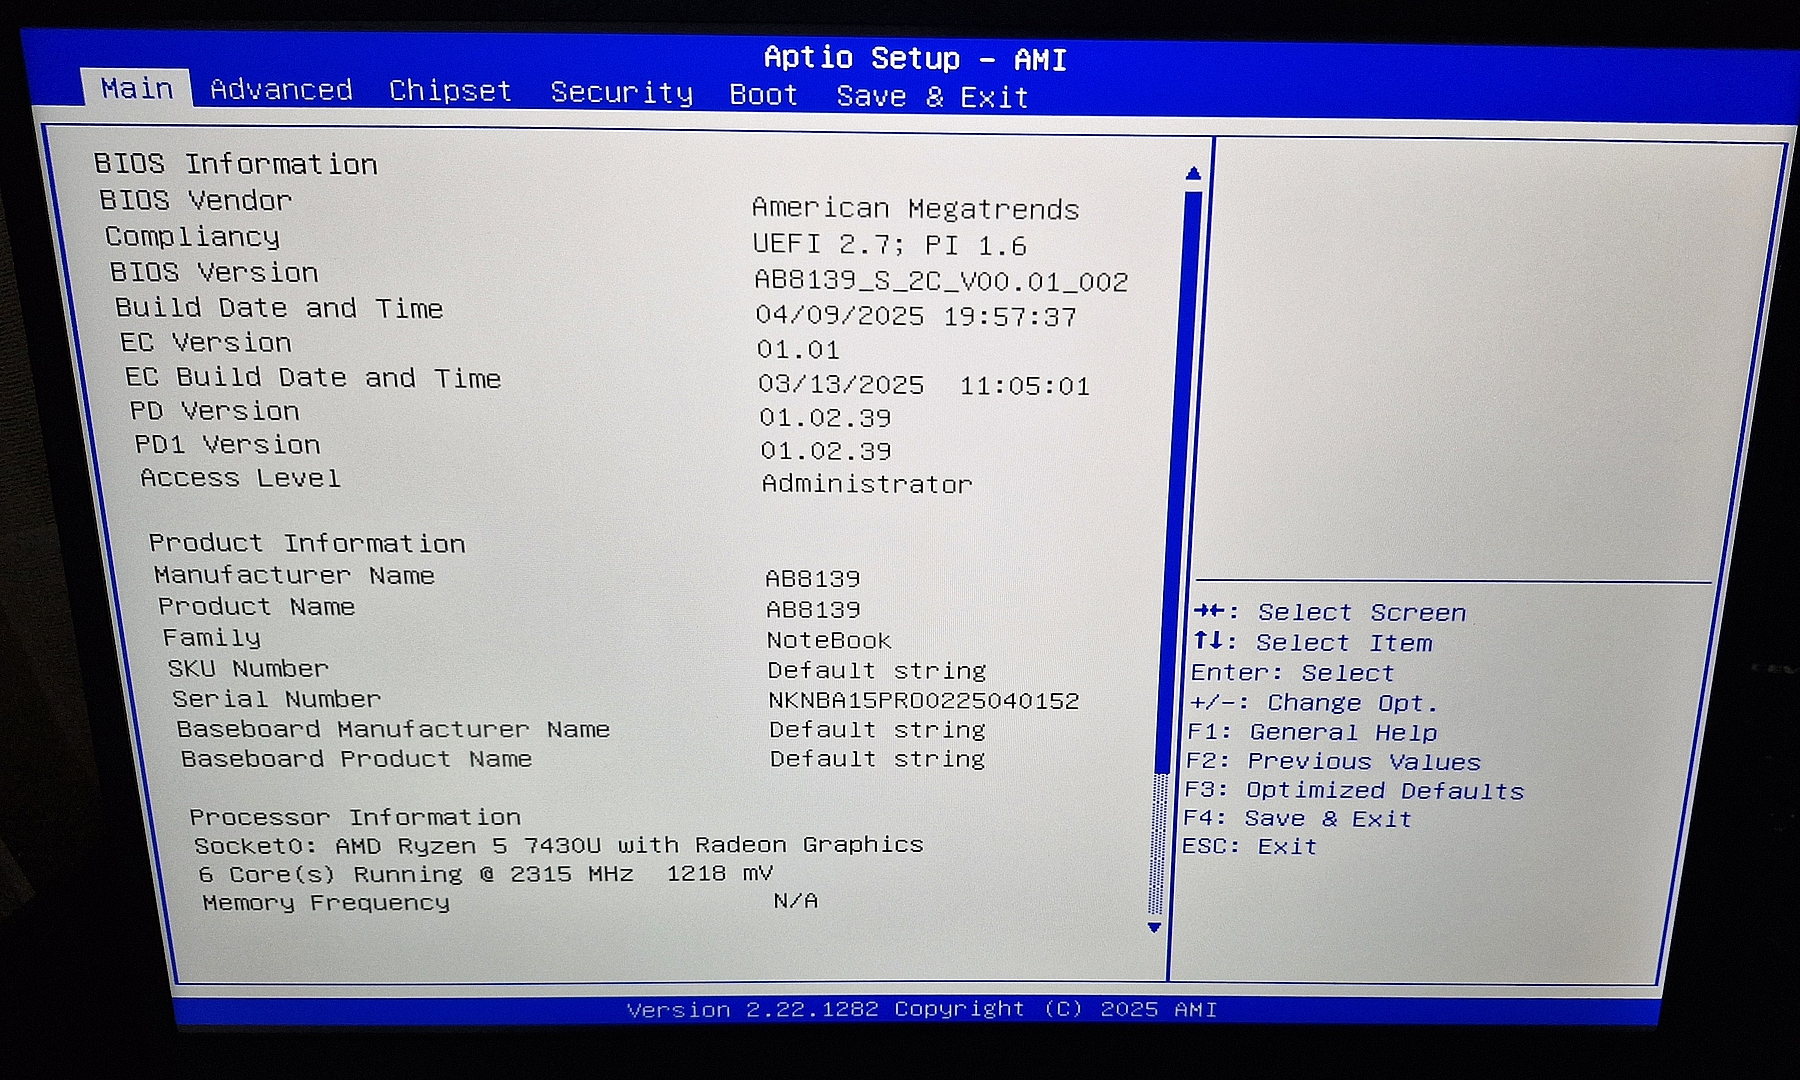Click the 'Version 2.22.1282 Copyright' footer text
Screen dimensions: 1800x1080
922,1009
